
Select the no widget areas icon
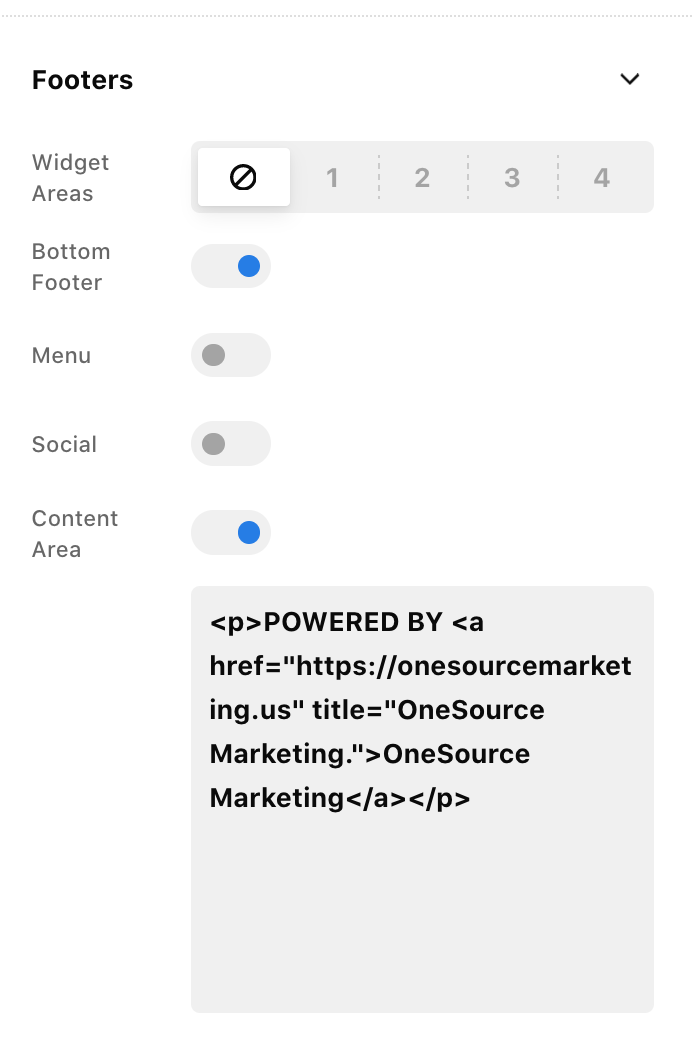pyautogui.click(x=244, y=178)
